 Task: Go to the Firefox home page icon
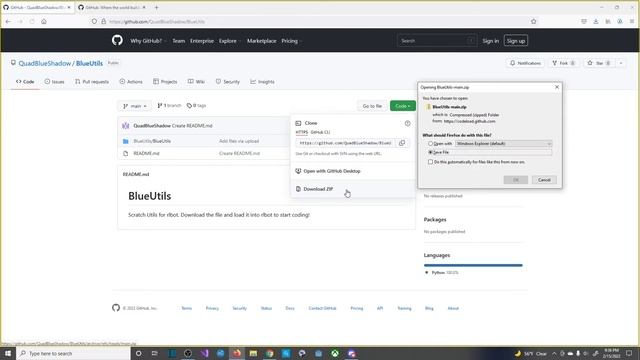pos(44,21)
